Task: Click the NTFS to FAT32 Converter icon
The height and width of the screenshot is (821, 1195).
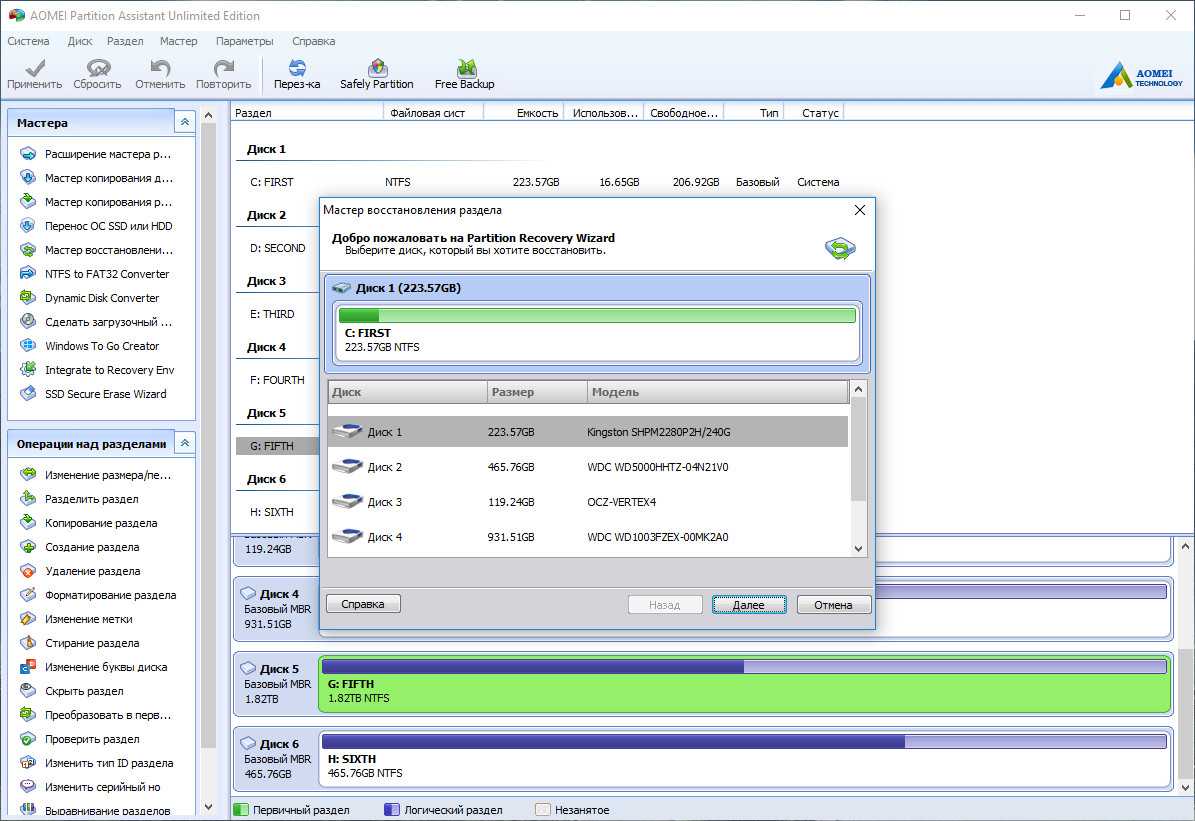Action: tap(28, 274)
